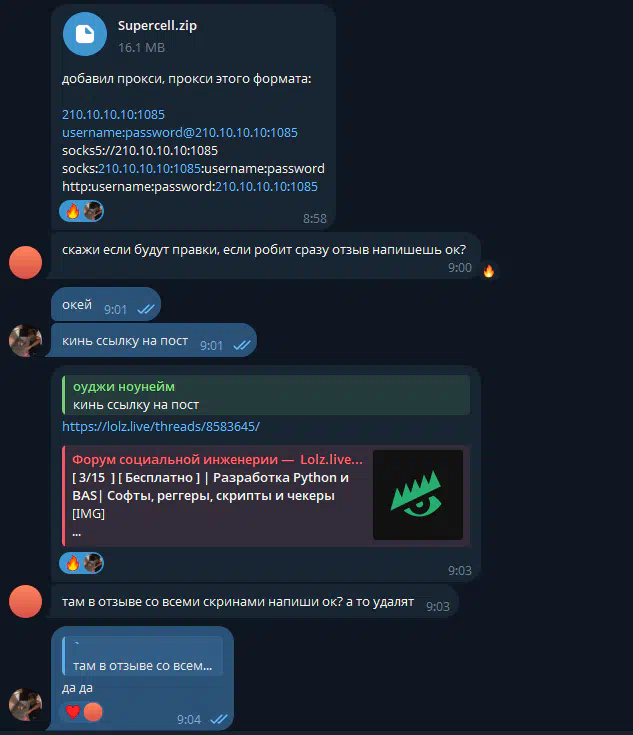This screenshot has width=633, height=735.
Task: Click the Supercell.zip file name
Action: pyautogui.click(x=157, y=25)
